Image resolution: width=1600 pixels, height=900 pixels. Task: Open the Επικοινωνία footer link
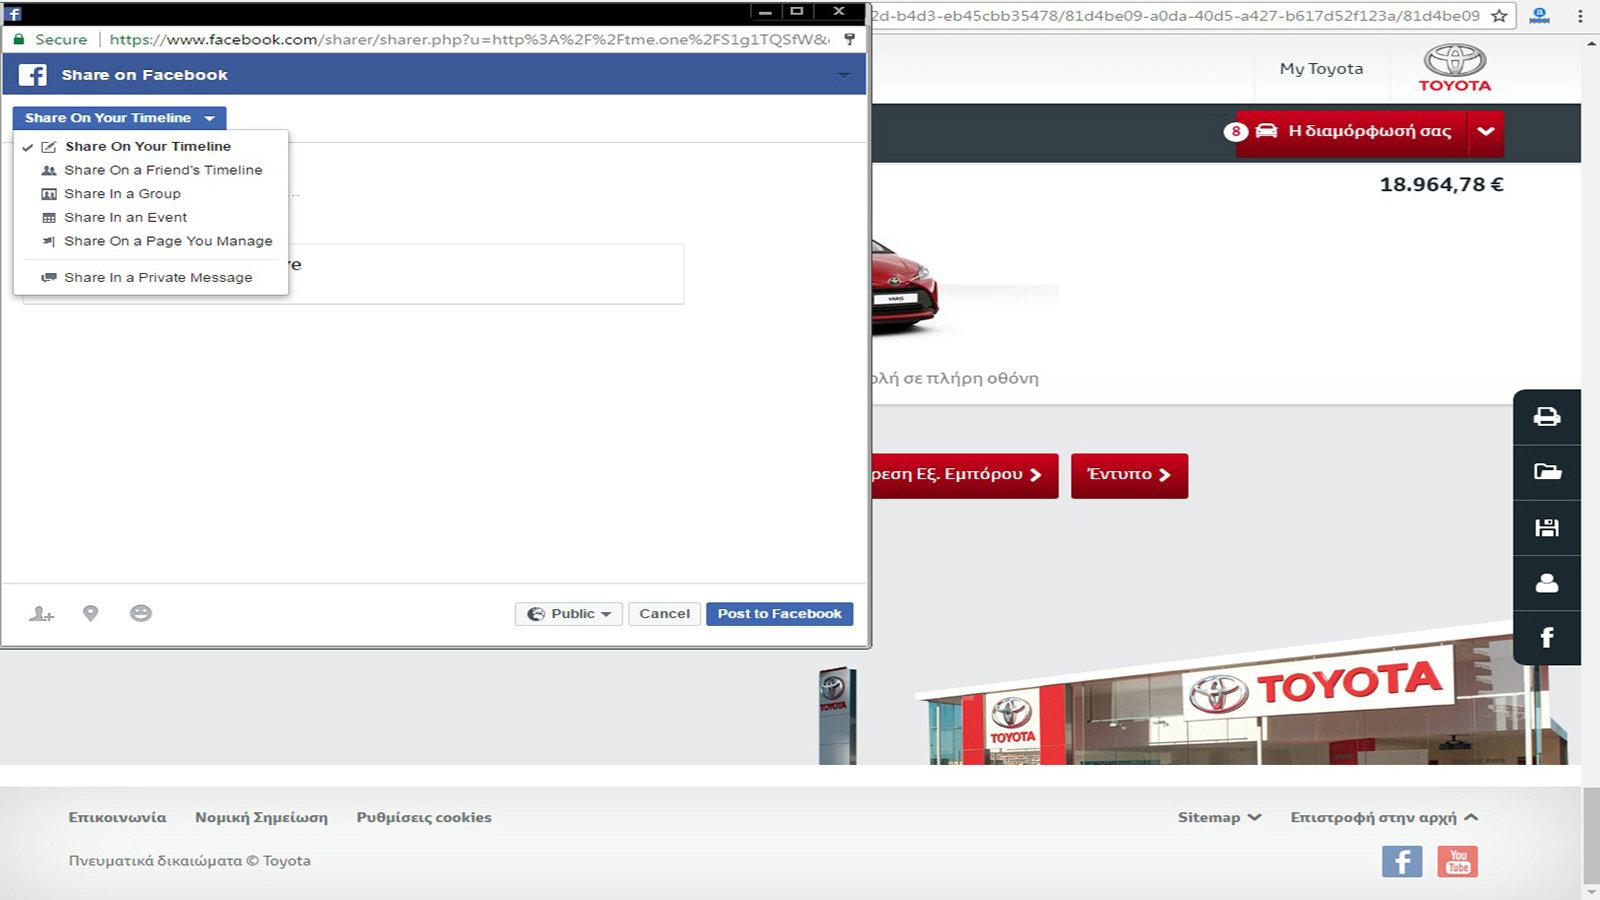click(117, 817)
